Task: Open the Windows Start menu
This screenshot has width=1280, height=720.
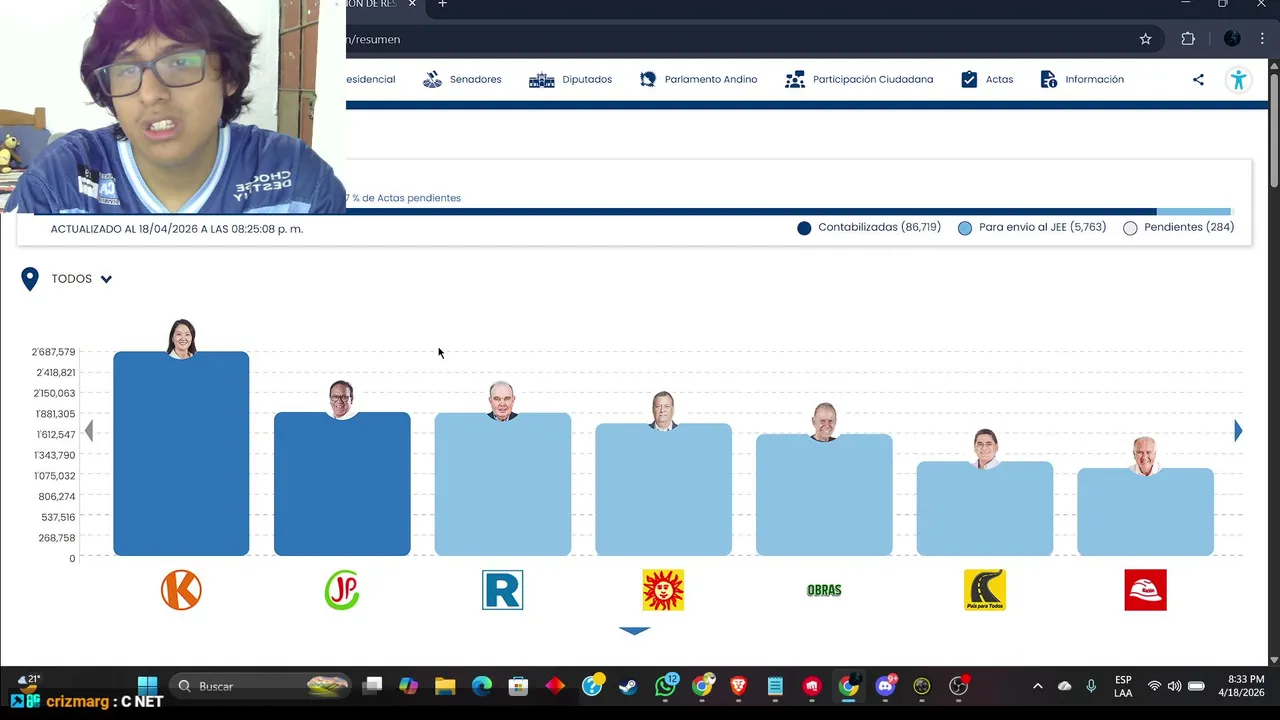Action: tap(147, 686)
